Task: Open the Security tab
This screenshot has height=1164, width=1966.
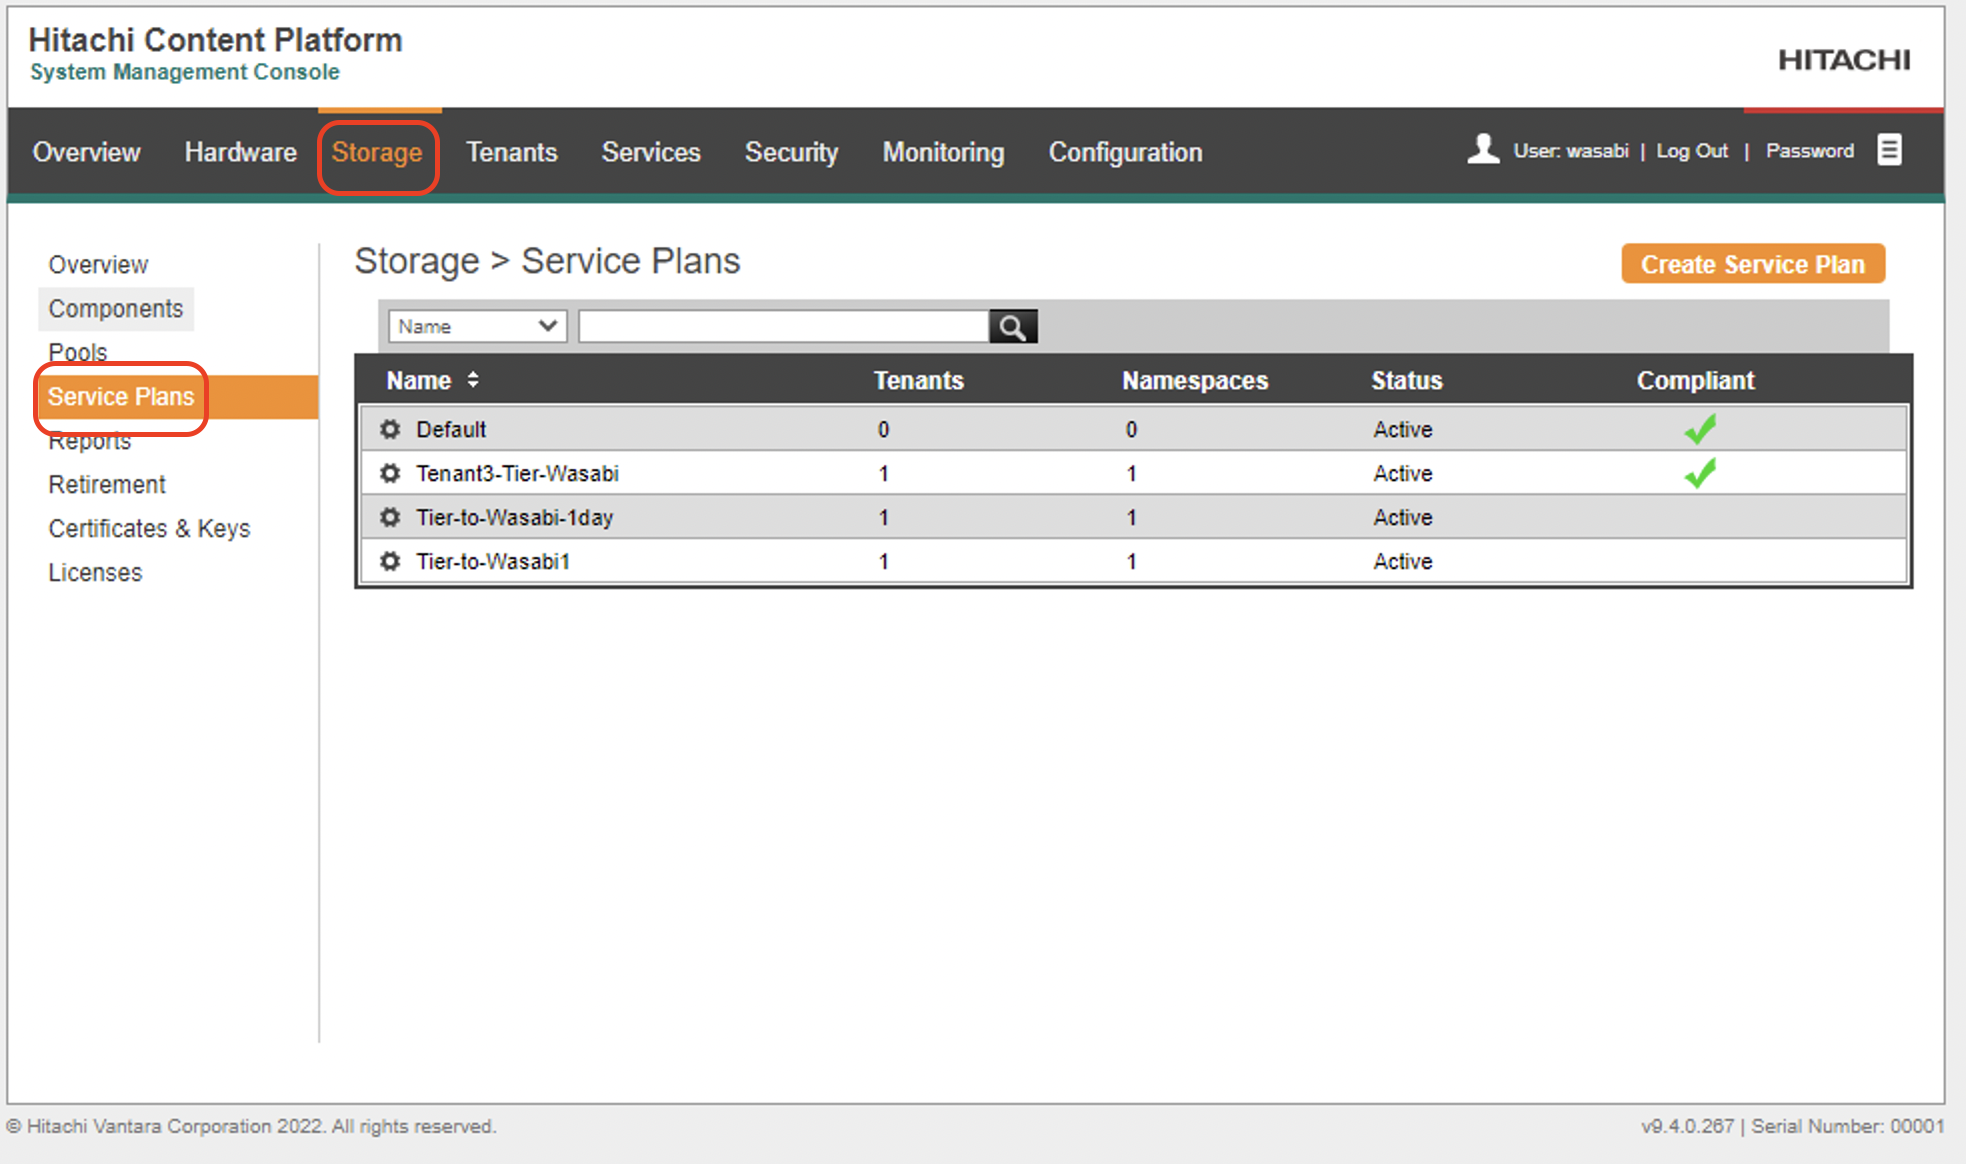Action: (791, 152)
